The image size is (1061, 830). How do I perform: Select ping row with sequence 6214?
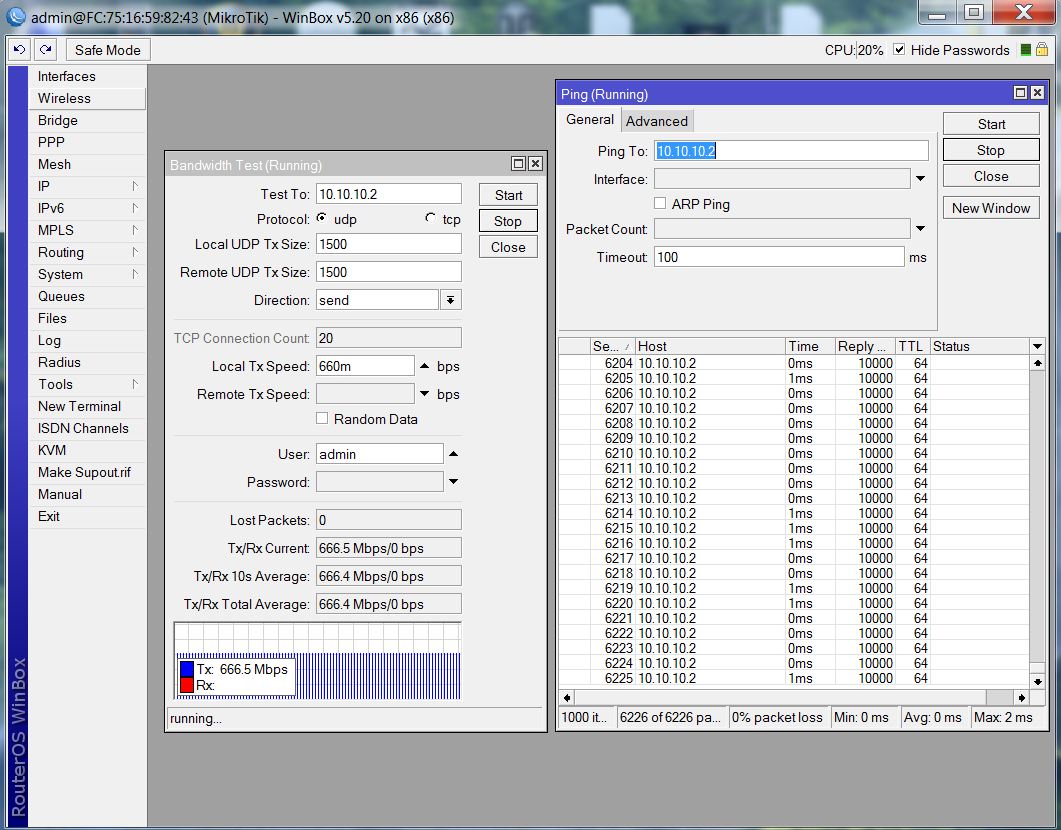(x=794, y=513)
